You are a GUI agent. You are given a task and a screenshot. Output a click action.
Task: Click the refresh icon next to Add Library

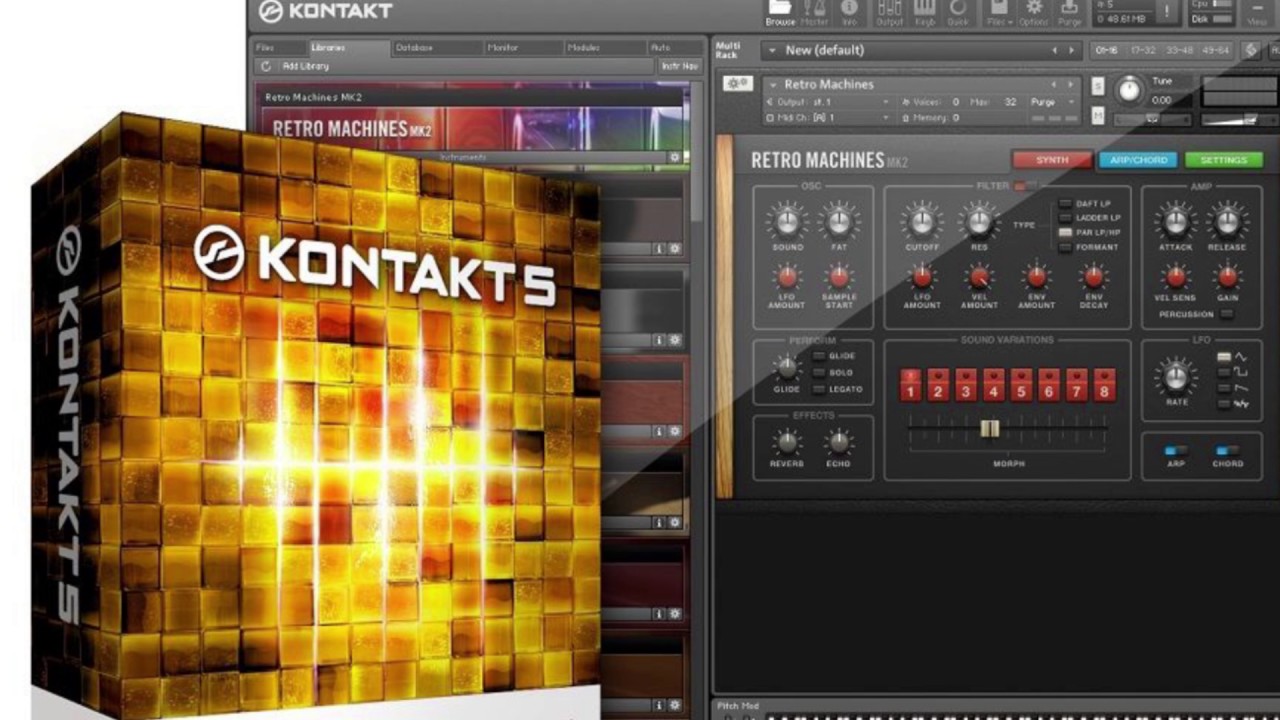coord(266,66)
